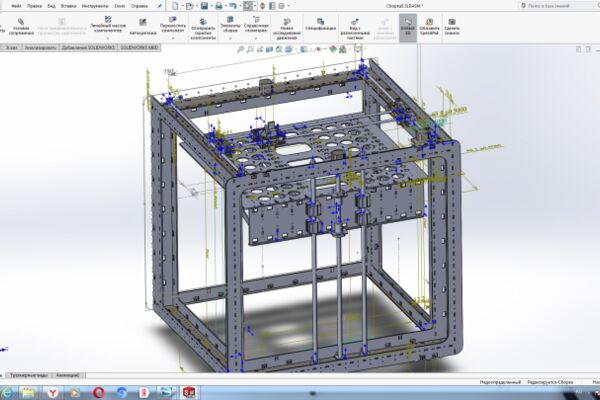Screen dimensions: 600x400
Task: Open Opera browser from the taskbar
Action: 99,393
